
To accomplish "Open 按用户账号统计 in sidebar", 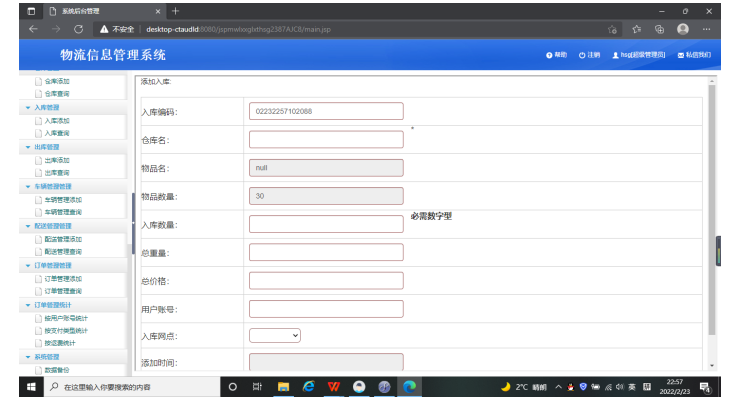I will point(66,318).
